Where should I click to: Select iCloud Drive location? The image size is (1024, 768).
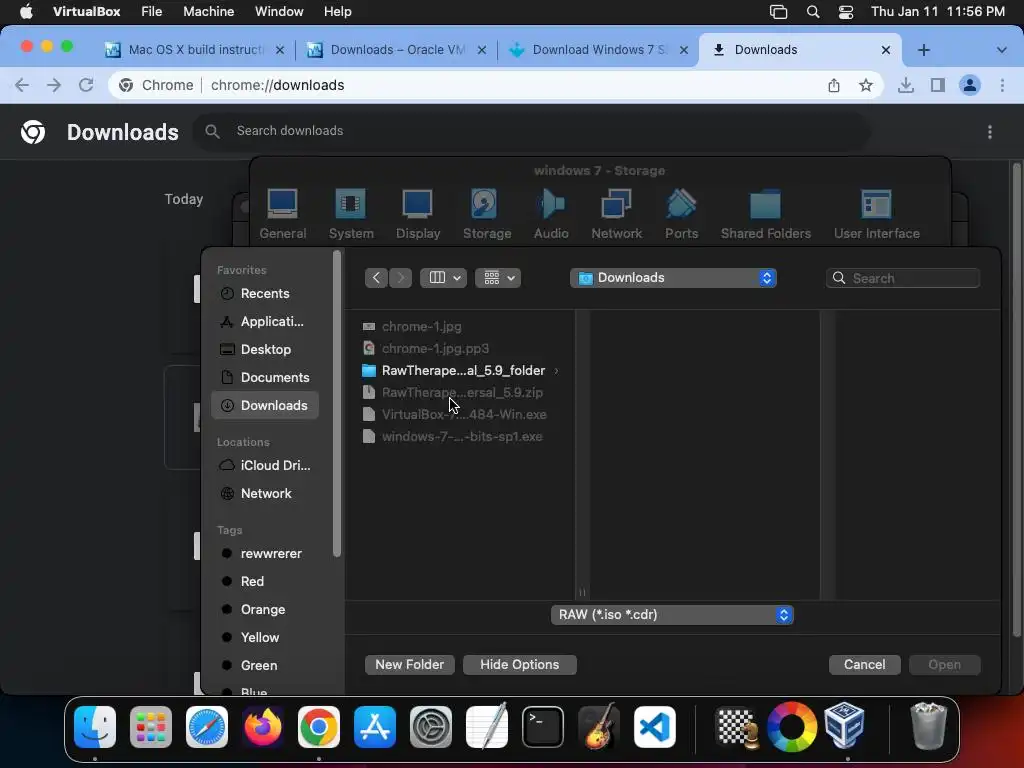point(265,466)
